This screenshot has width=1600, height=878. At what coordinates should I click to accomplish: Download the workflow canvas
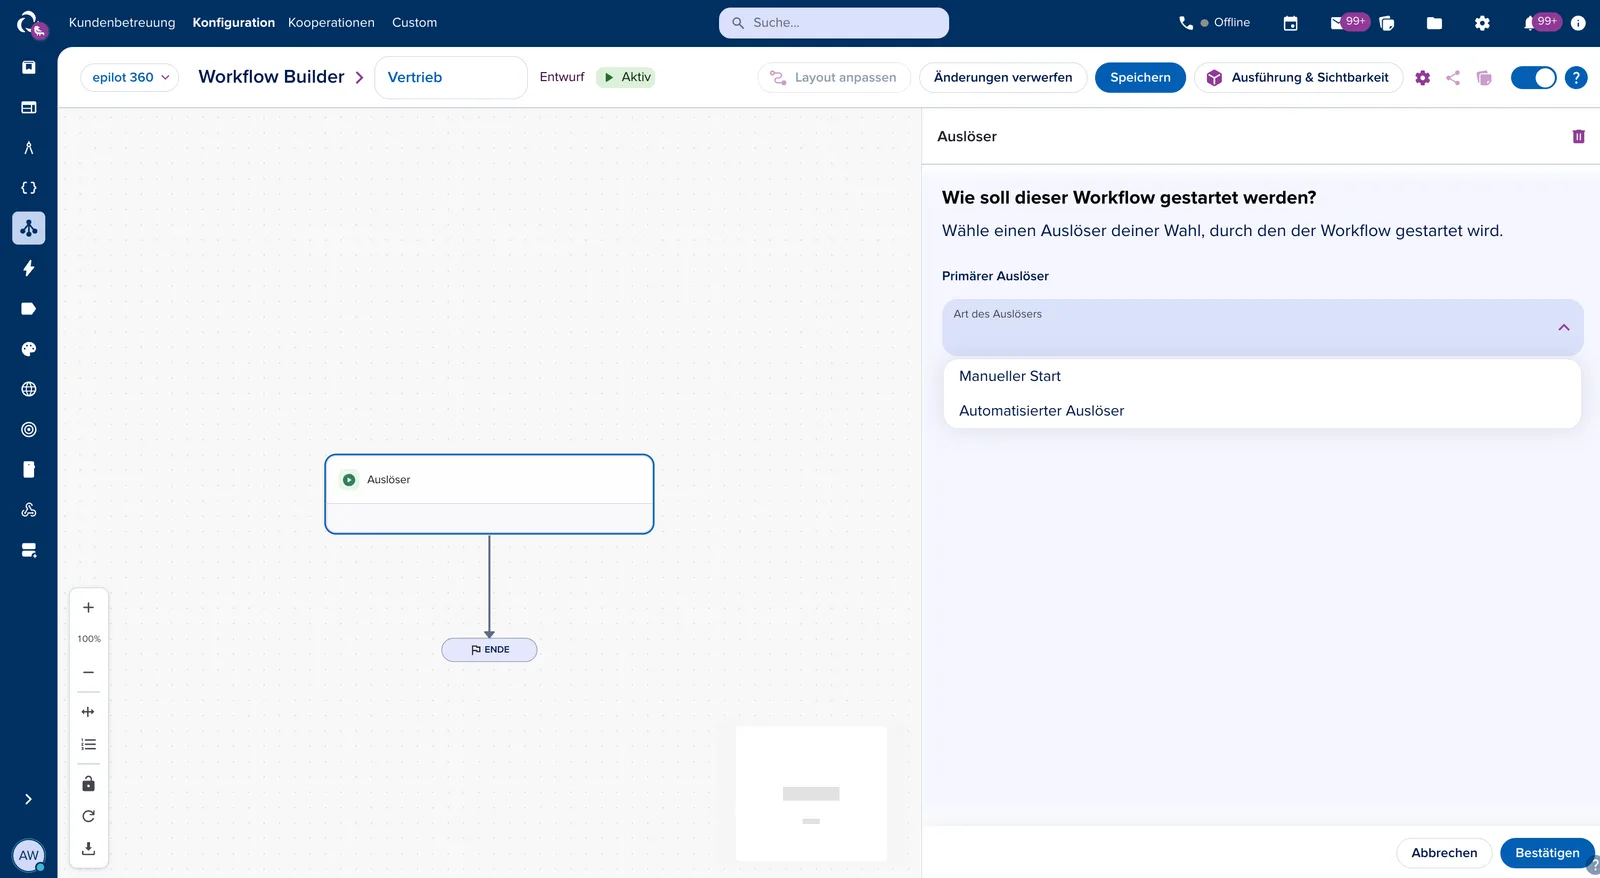[x=88, y=848]
